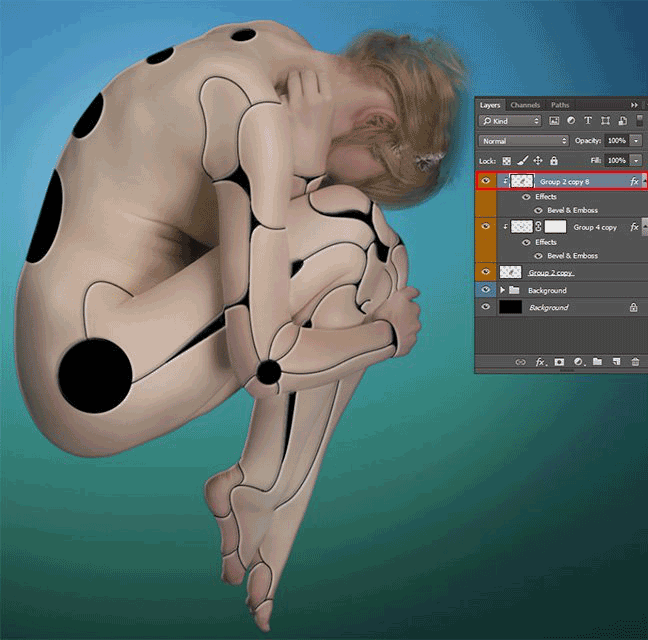Toggle Bevel & Emboss effect on Group 4 copy
This screenshot has width=648, height=640.
[538, 256]
